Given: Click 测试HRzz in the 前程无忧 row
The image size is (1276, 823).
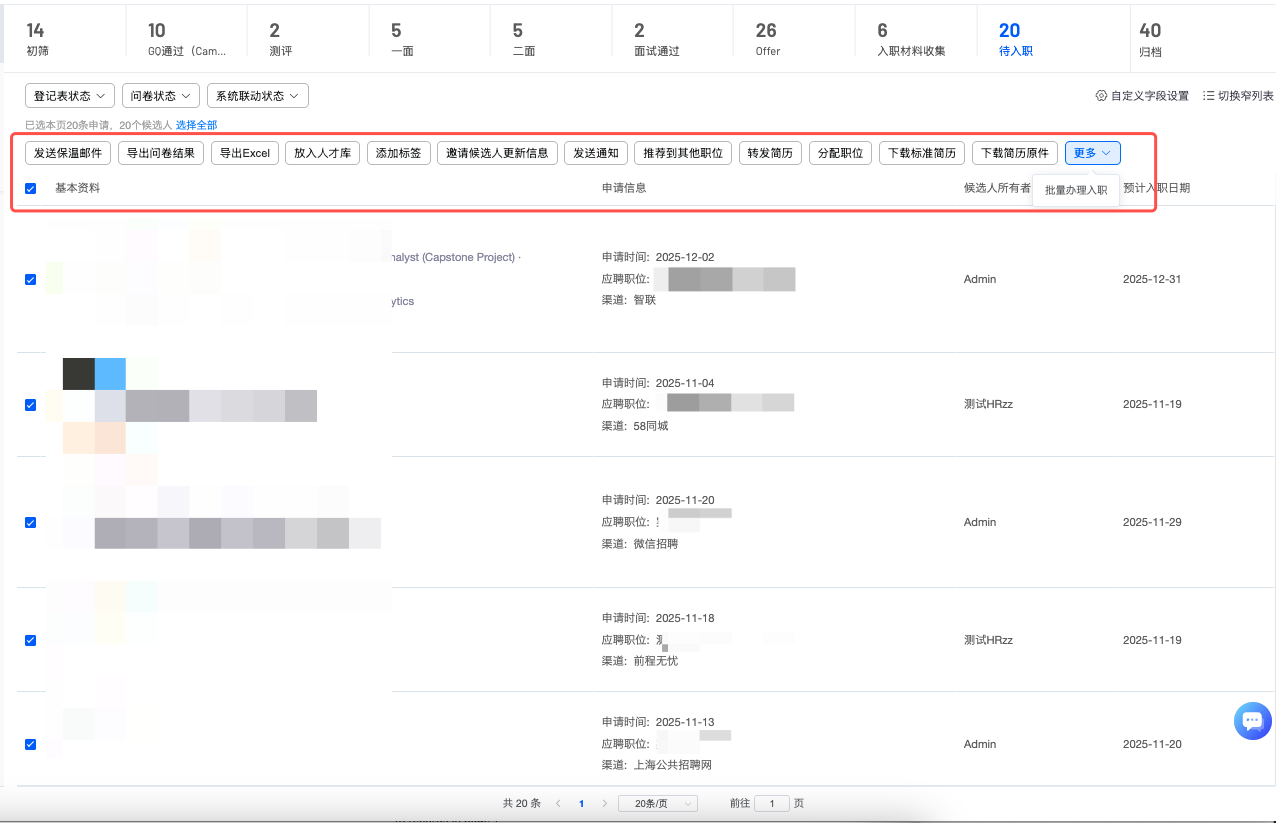Looking at the screenshot, I should click(989, 640).
